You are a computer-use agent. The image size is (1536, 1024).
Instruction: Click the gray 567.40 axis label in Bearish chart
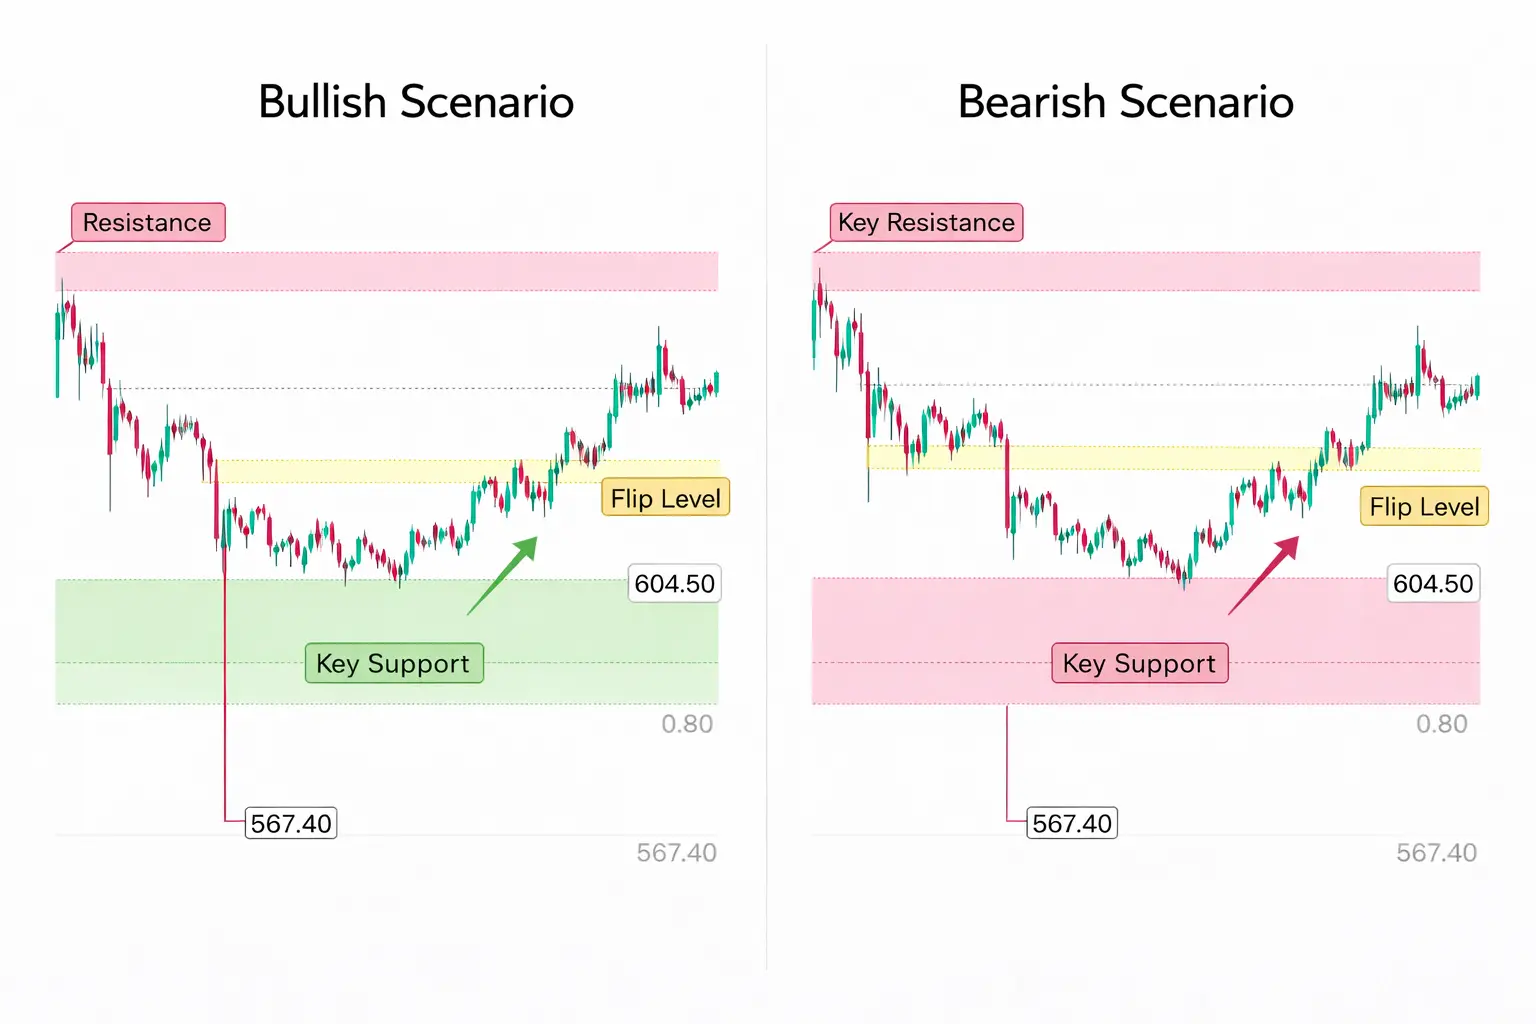point(1436,853)
